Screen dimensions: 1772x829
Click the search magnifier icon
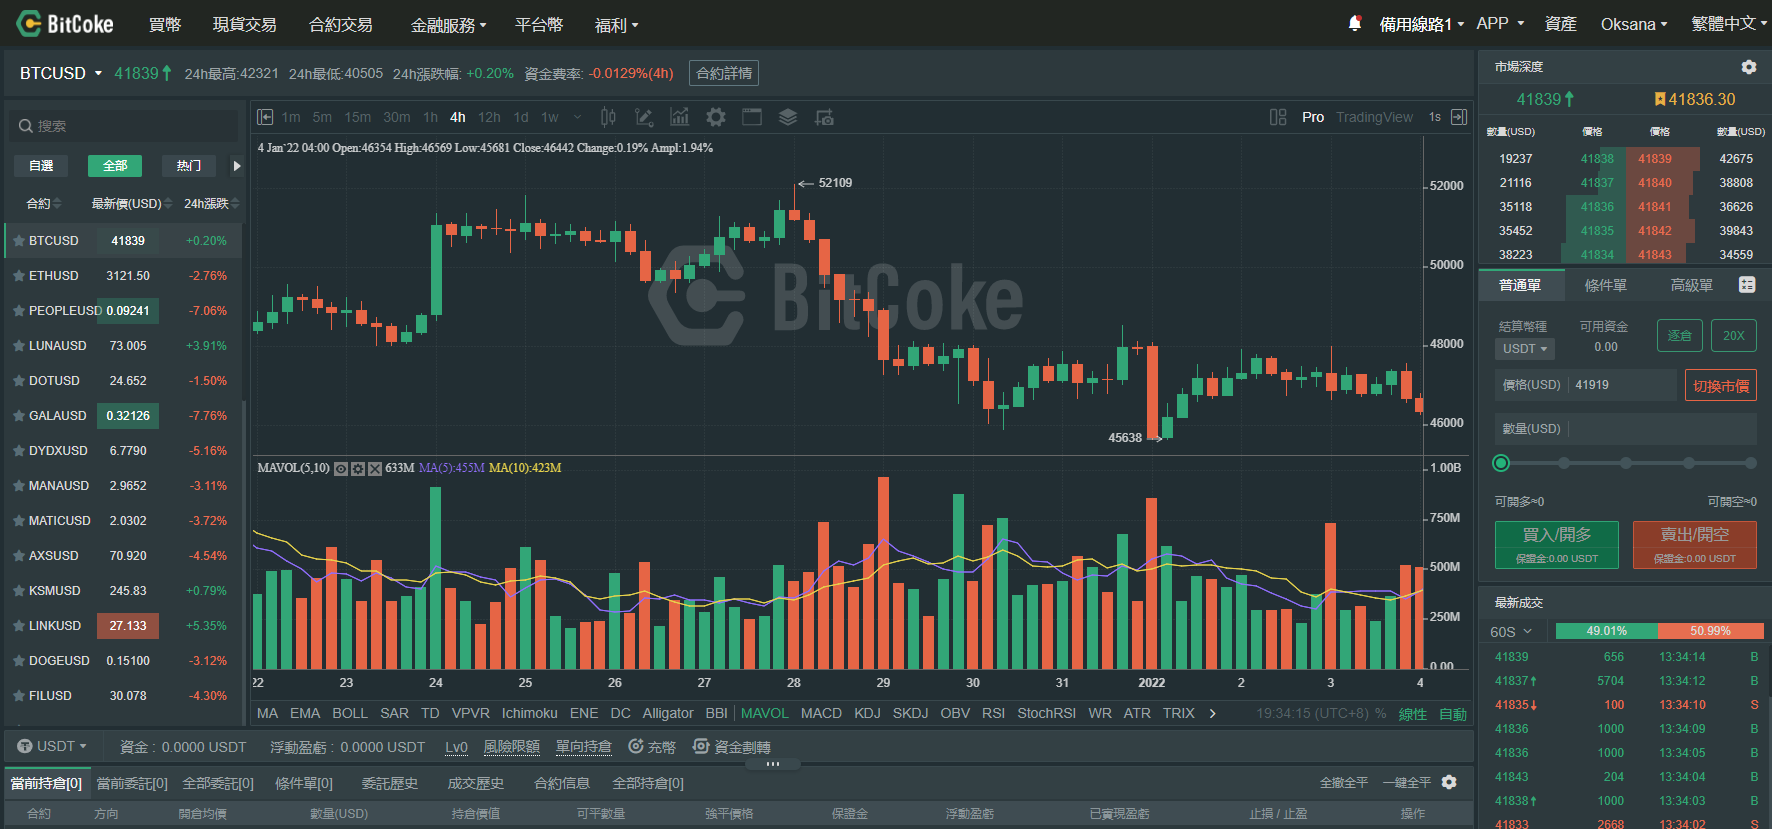click(x=26, y=126)
